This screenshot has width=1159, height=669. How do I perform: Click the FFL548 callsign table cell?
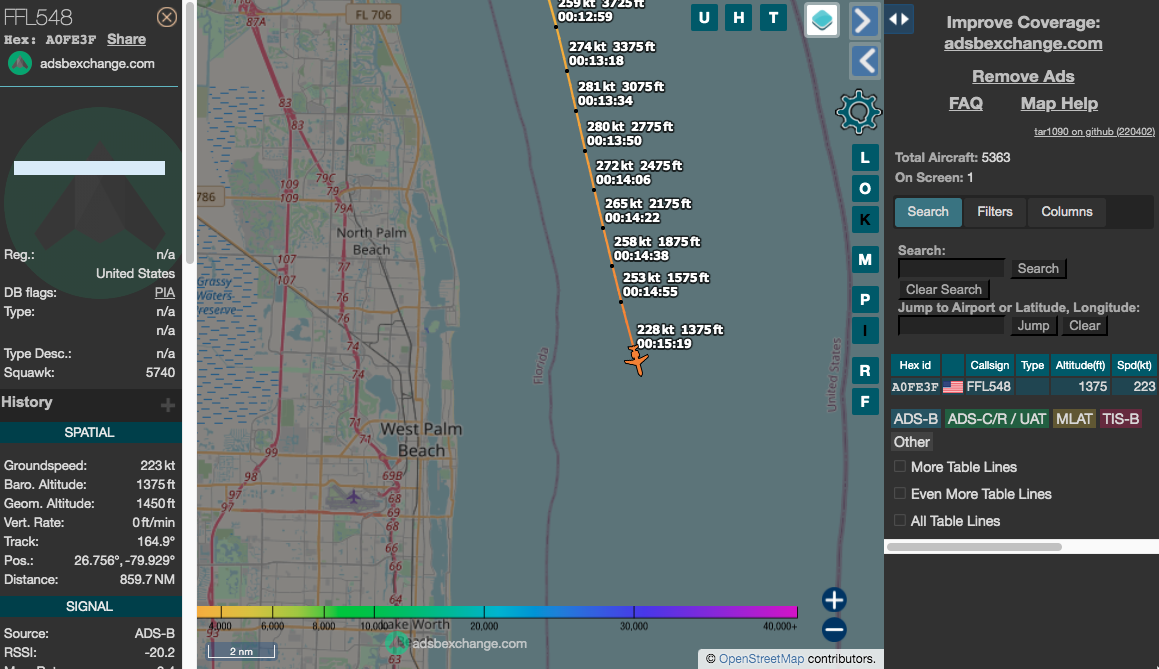pyautogui.click(x=989, y=387)
